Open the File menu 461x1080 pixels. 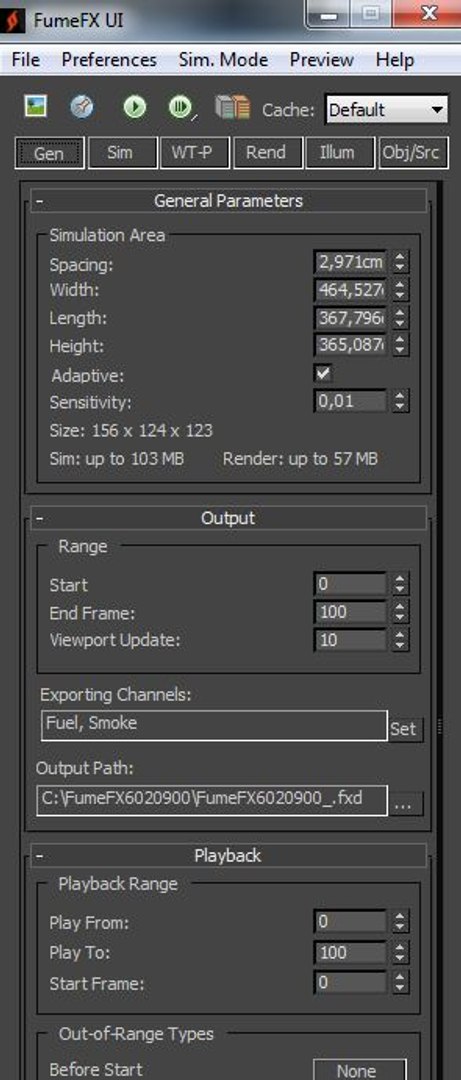(25, 60)
